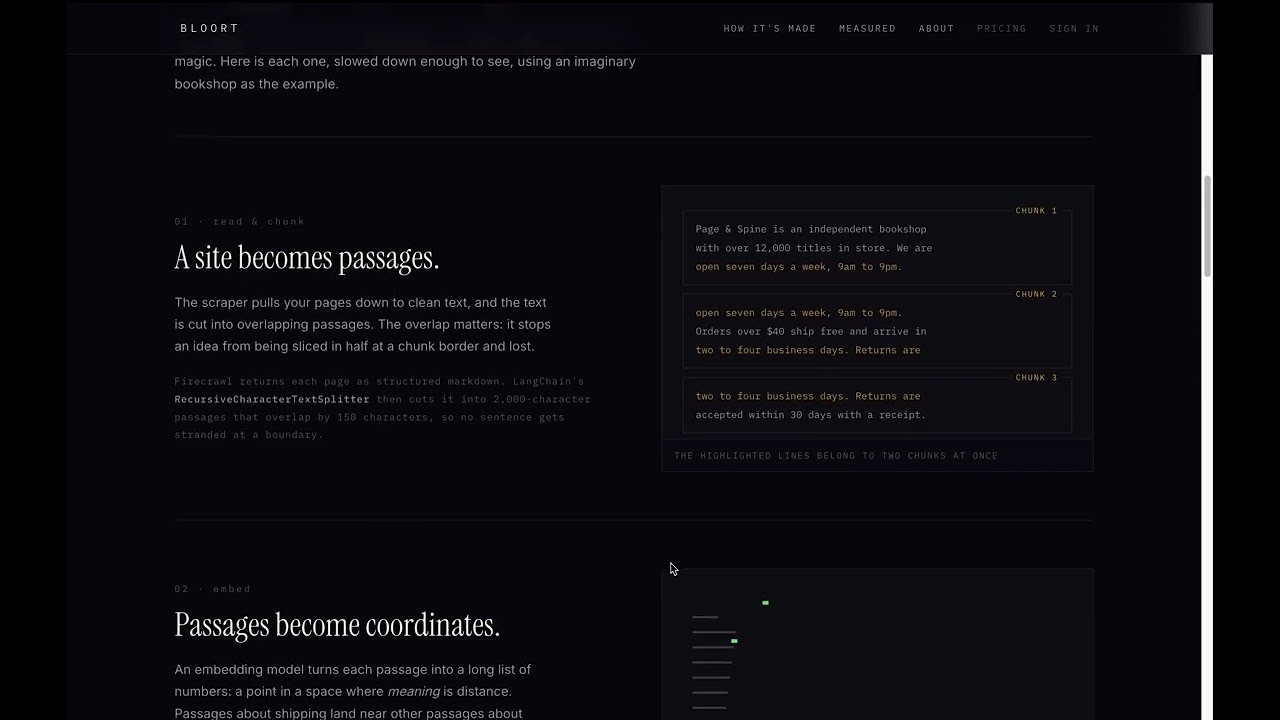The height and width of the screenshot is (720, 1280).
Task: Click 'accepted within 30 days with a receipt.' line
Action: pos(811,415)
